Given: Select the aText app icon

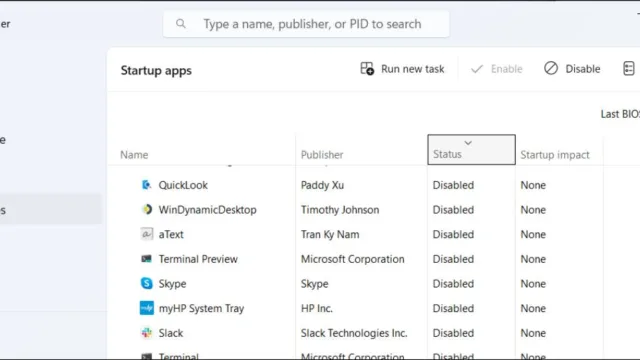Looking at the screenshot, I should pos(147,234).
